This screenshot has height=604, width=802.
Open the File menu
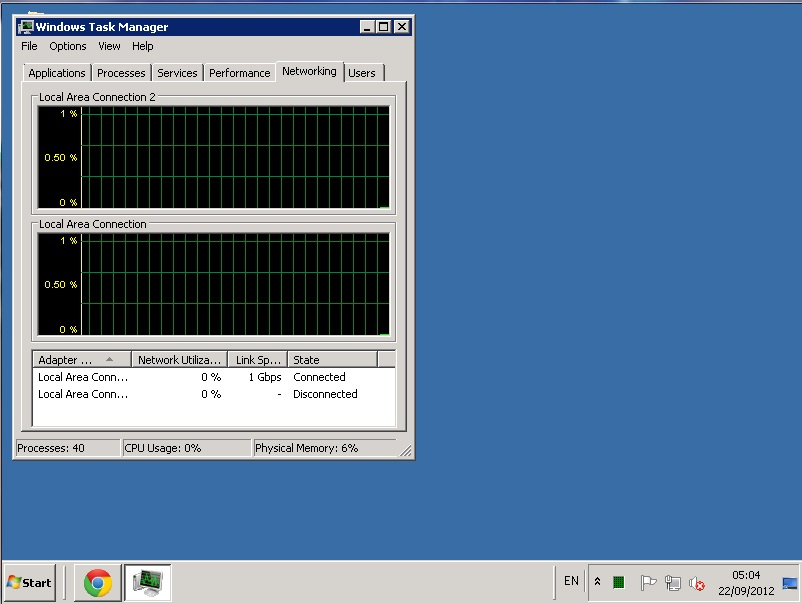click(29, 46)
